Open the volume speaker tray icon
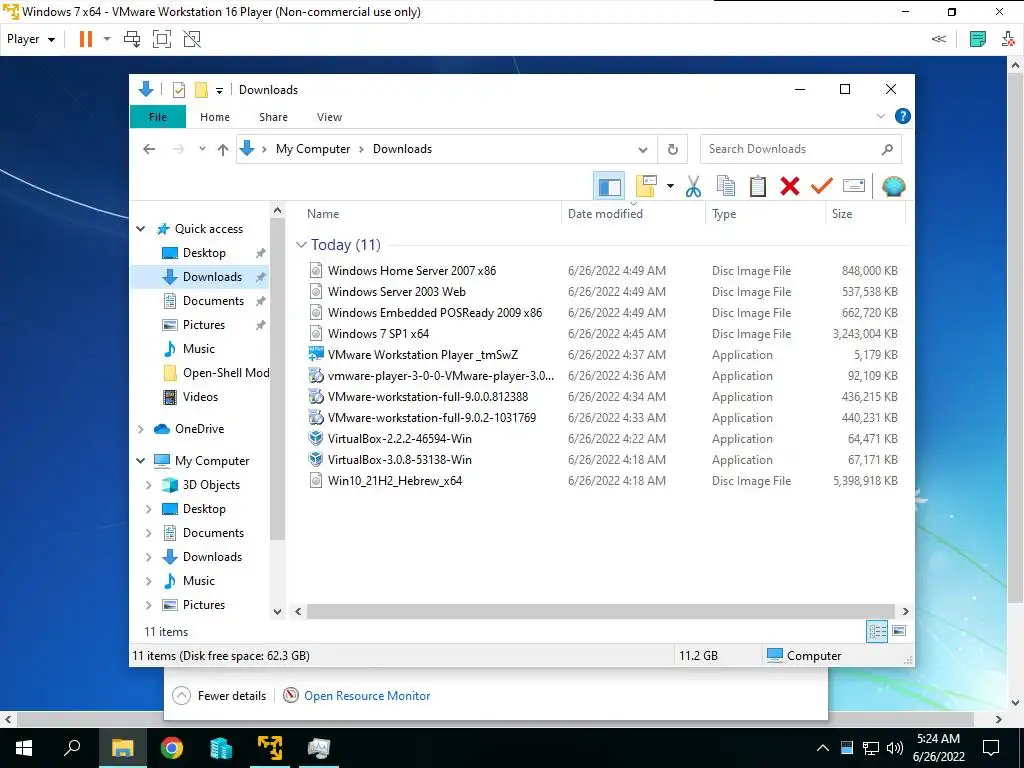 [x=895, y=748]
